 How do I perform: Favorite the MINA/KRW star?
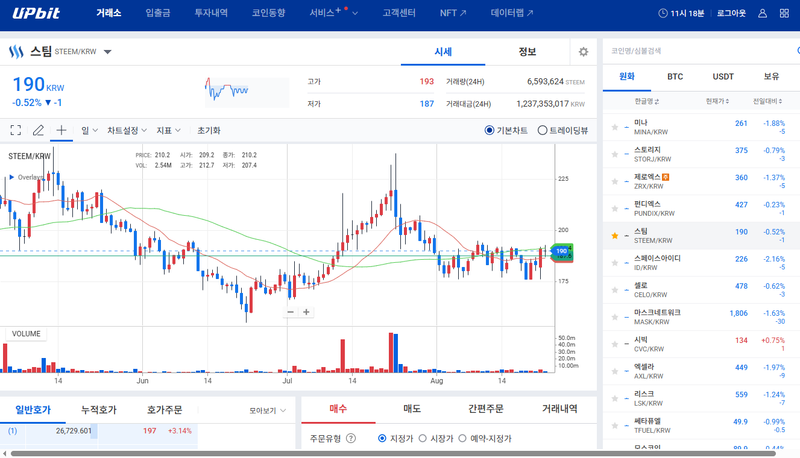point(615,127)
